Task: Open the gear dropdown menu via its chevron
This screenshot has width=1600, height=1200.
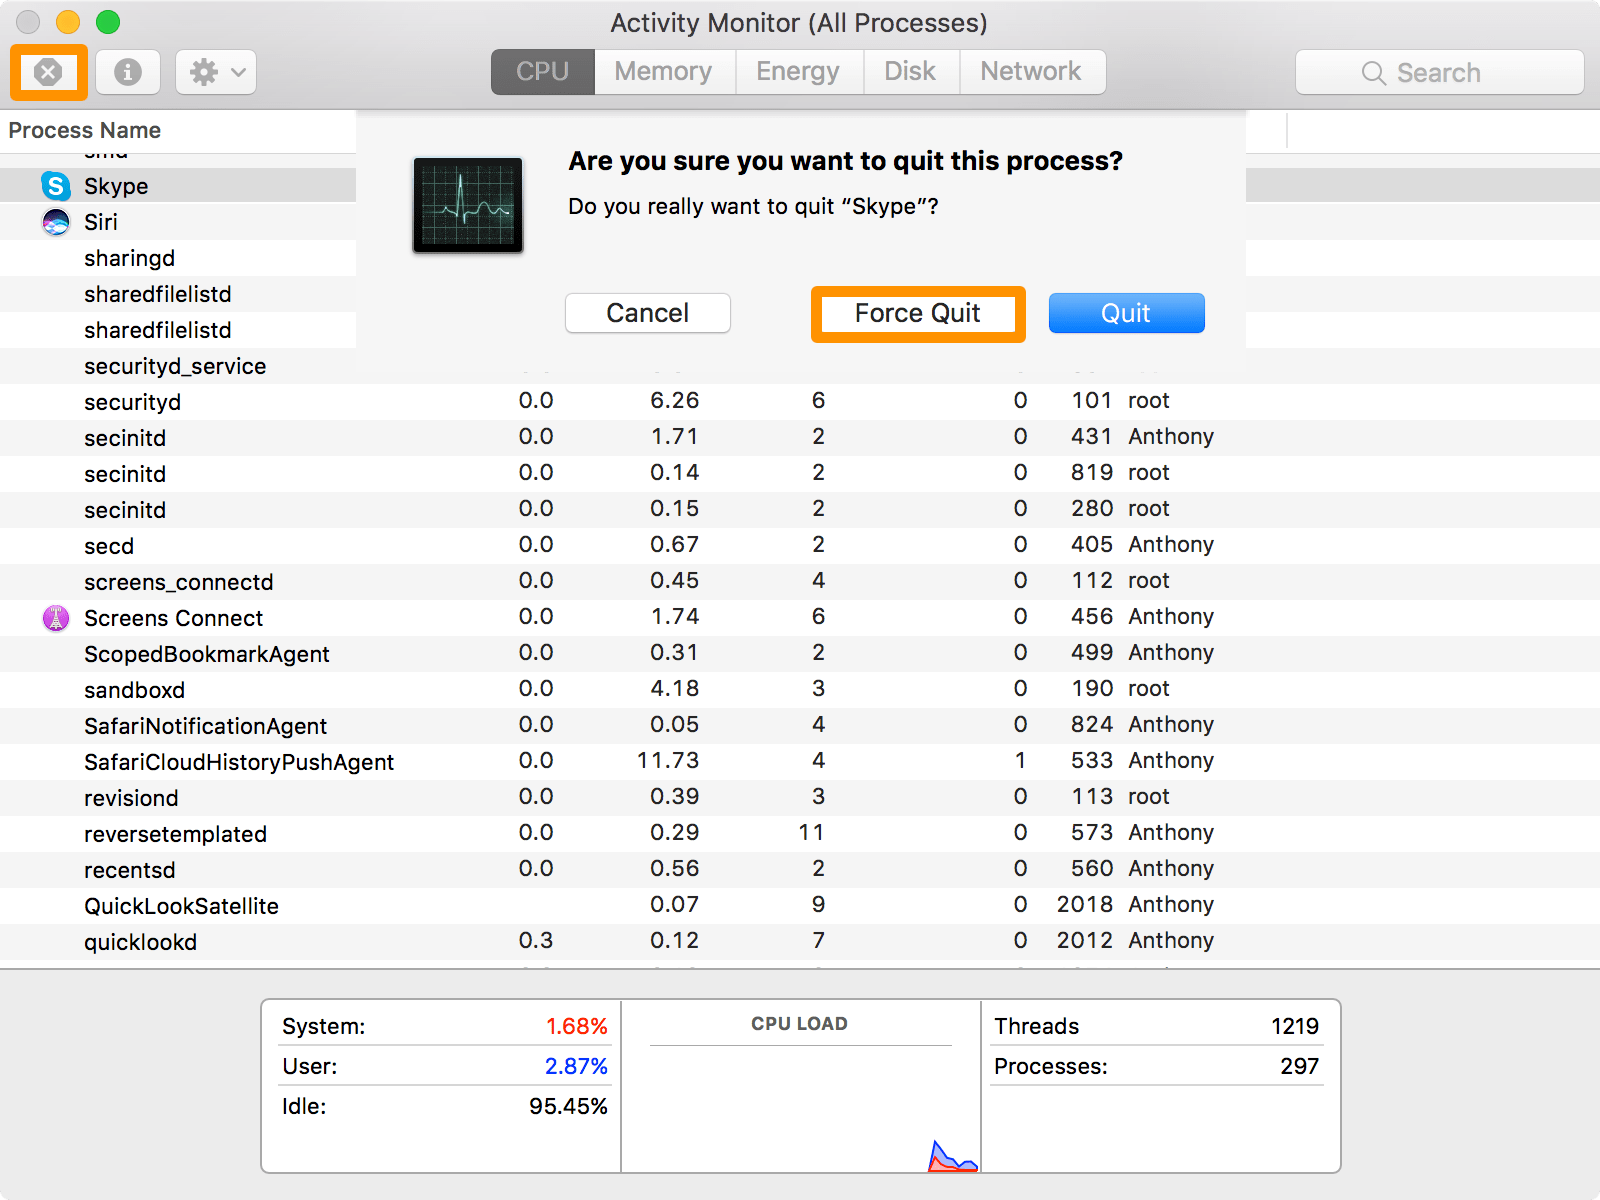Action: (236, 72)
